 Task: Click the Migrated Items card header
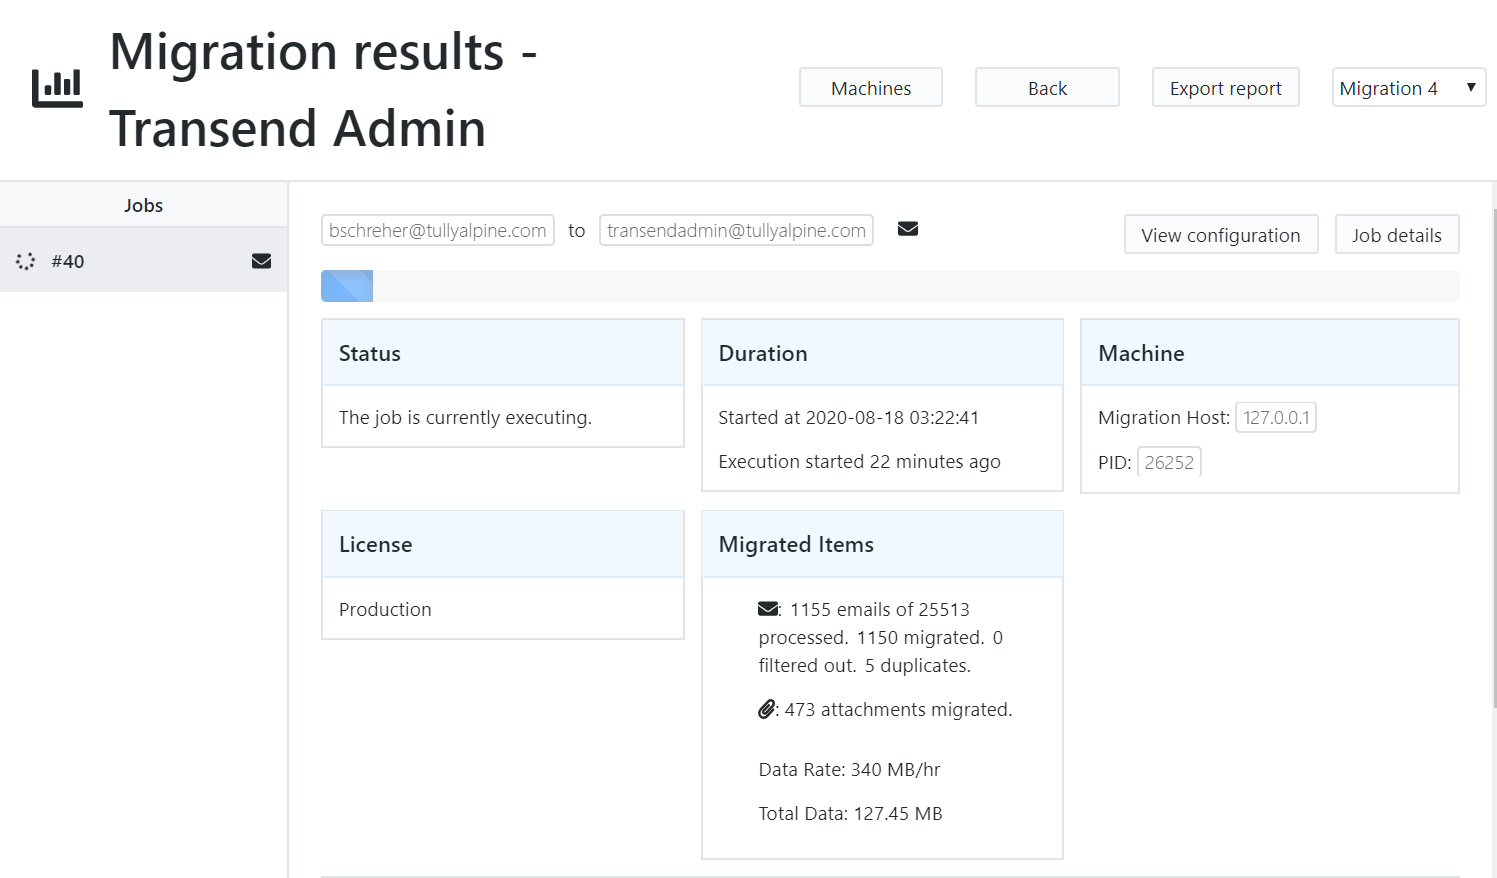pyautogui.click(x=882, y=544)
